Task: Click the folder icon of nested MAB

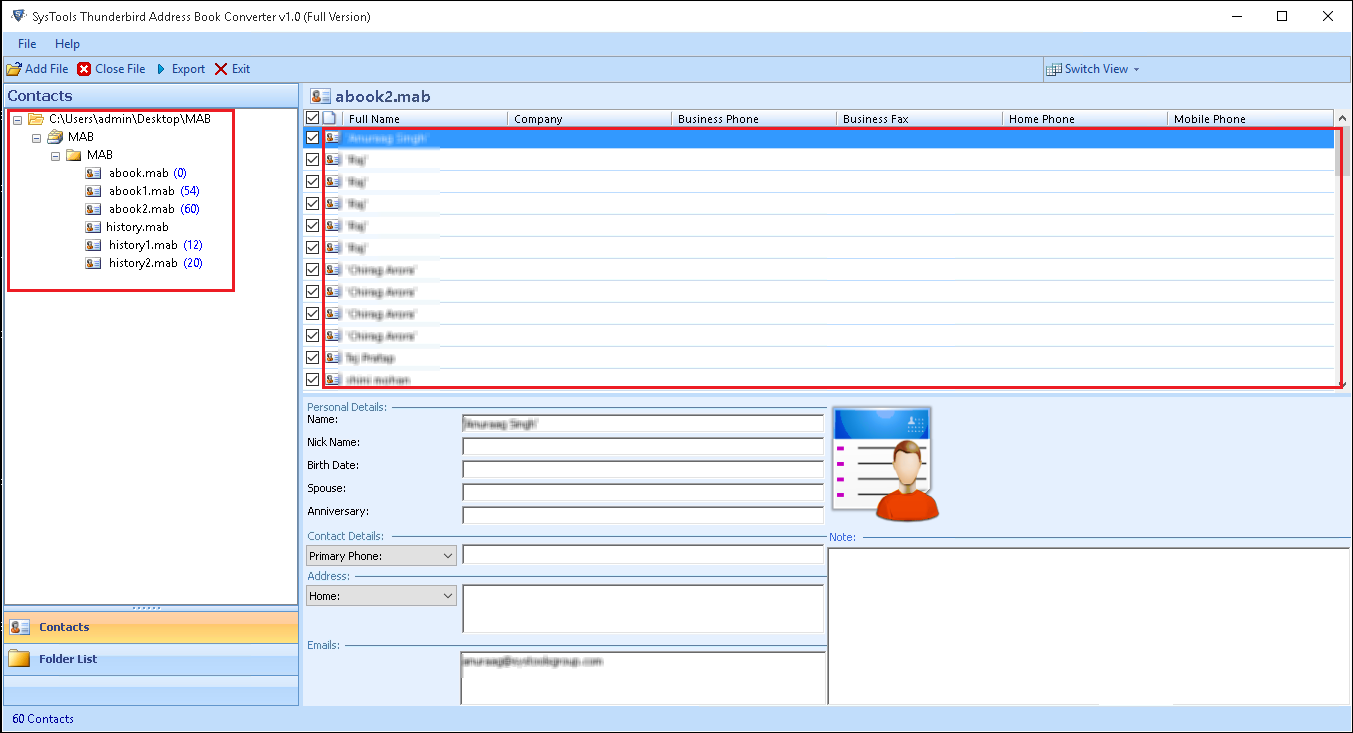Action: [74, 155]
